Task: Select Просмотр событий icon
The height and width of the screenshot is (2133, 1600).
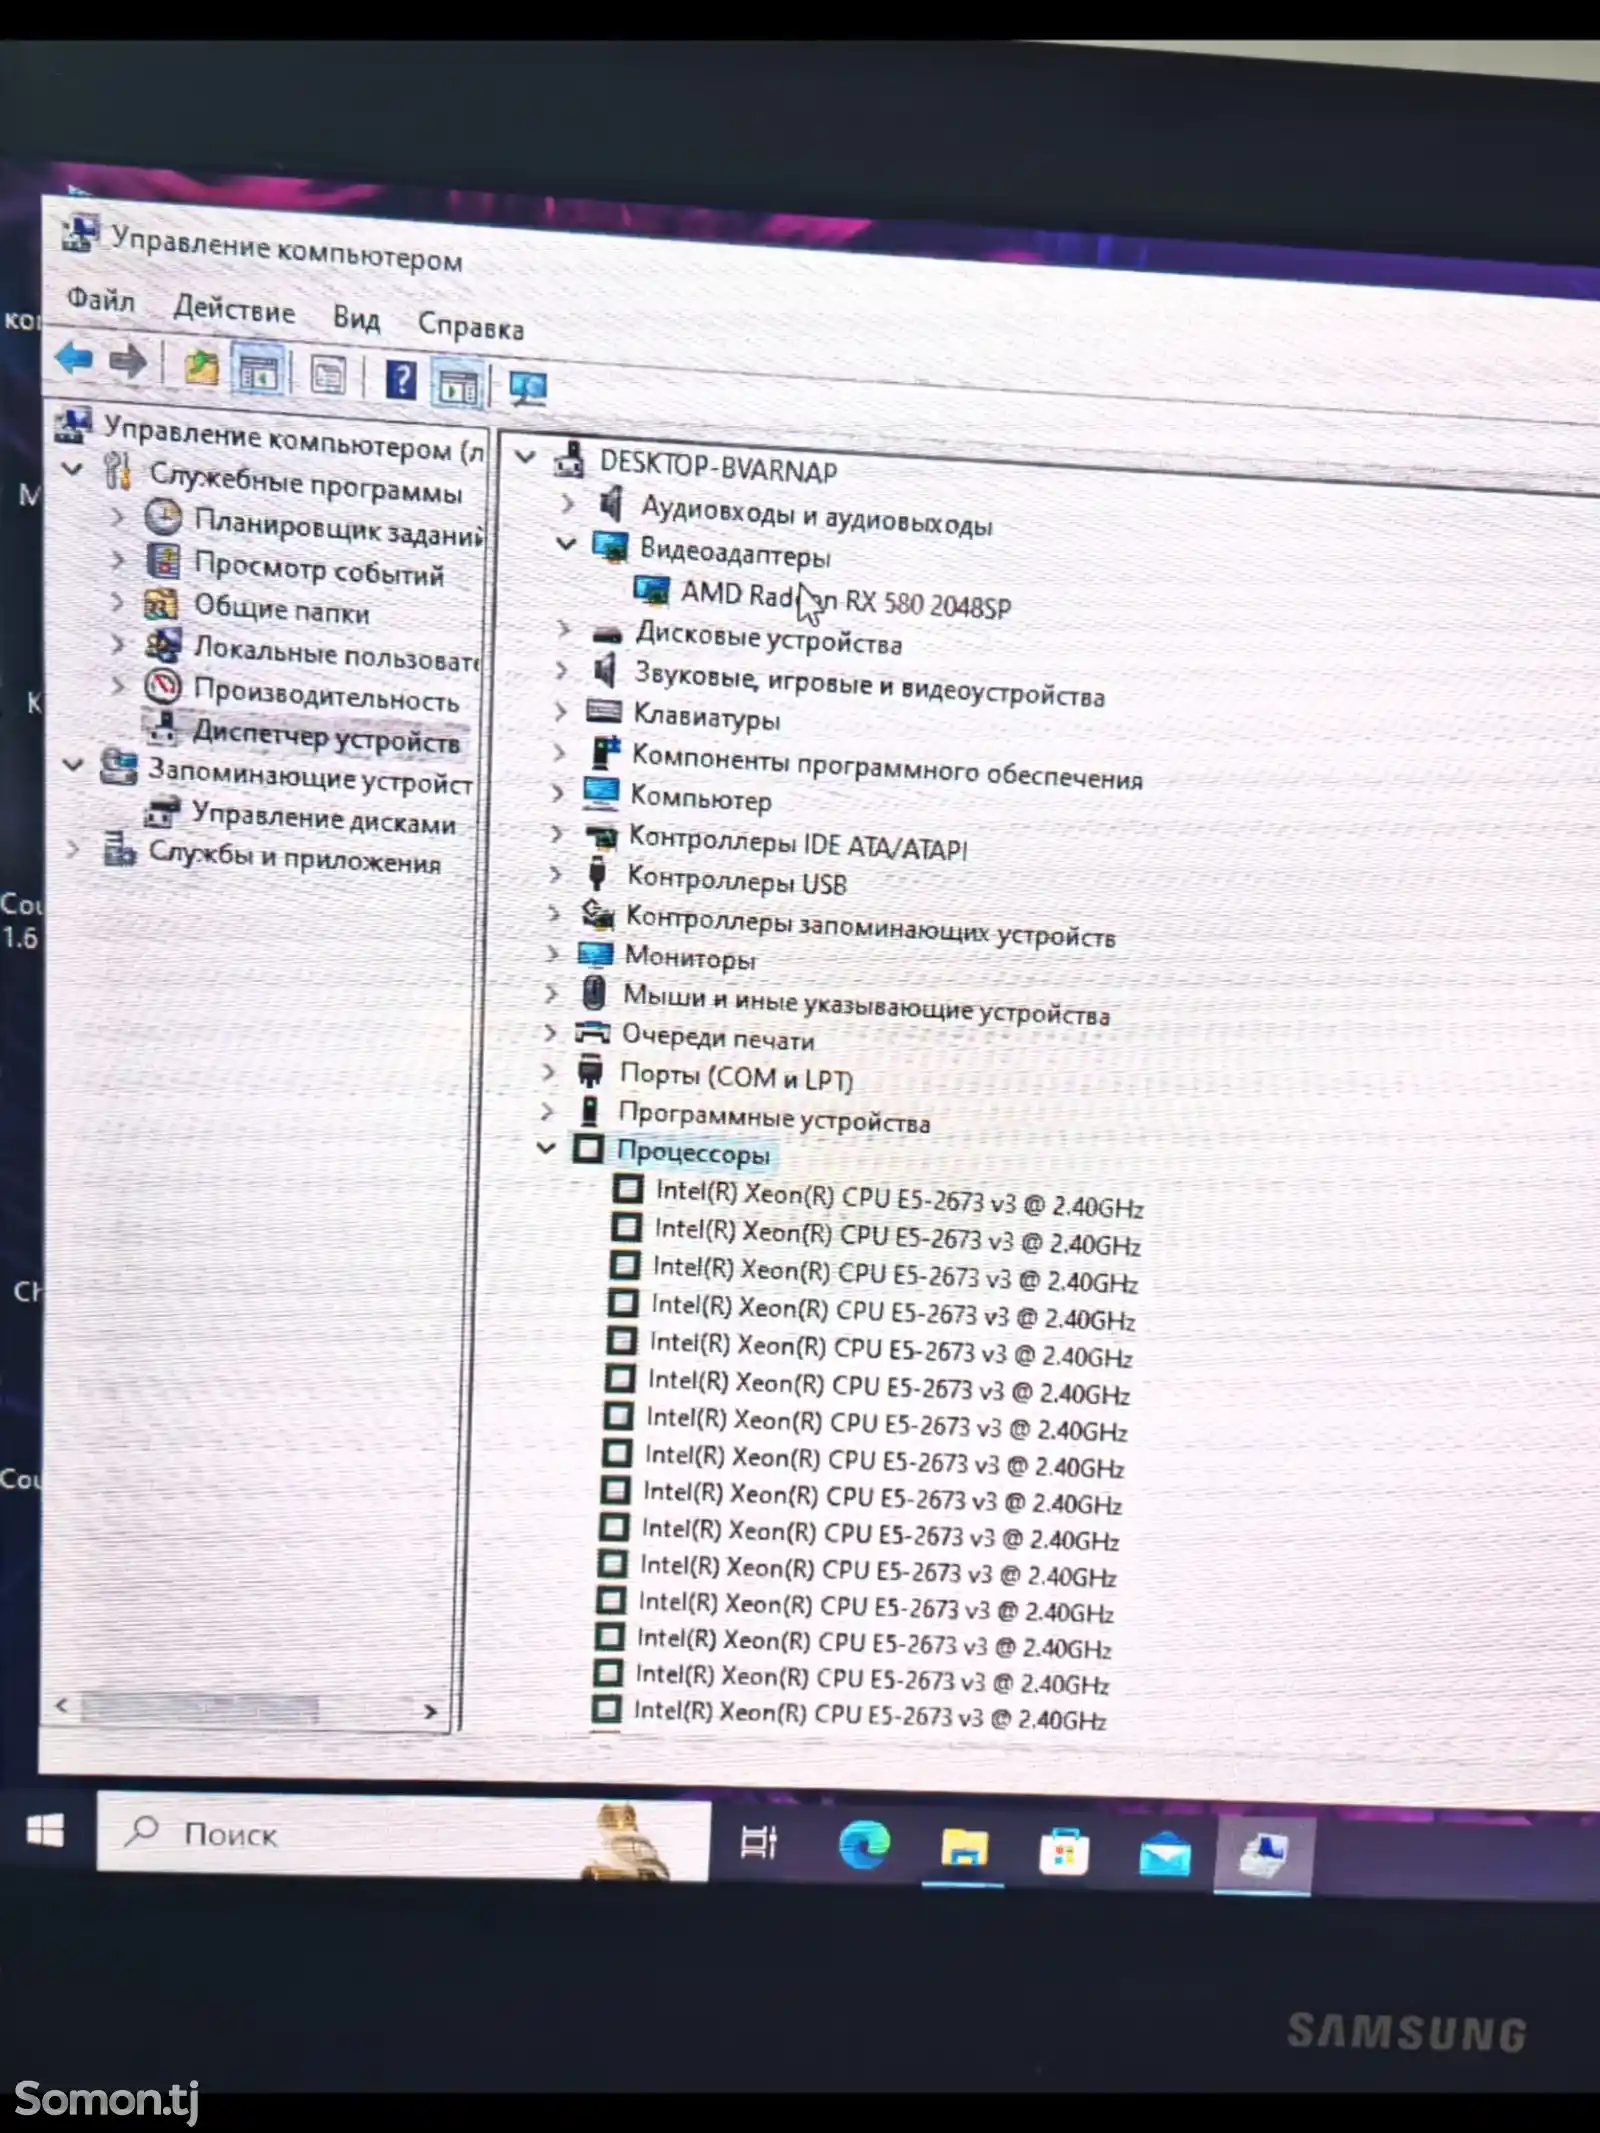Action: coord(163,560)
